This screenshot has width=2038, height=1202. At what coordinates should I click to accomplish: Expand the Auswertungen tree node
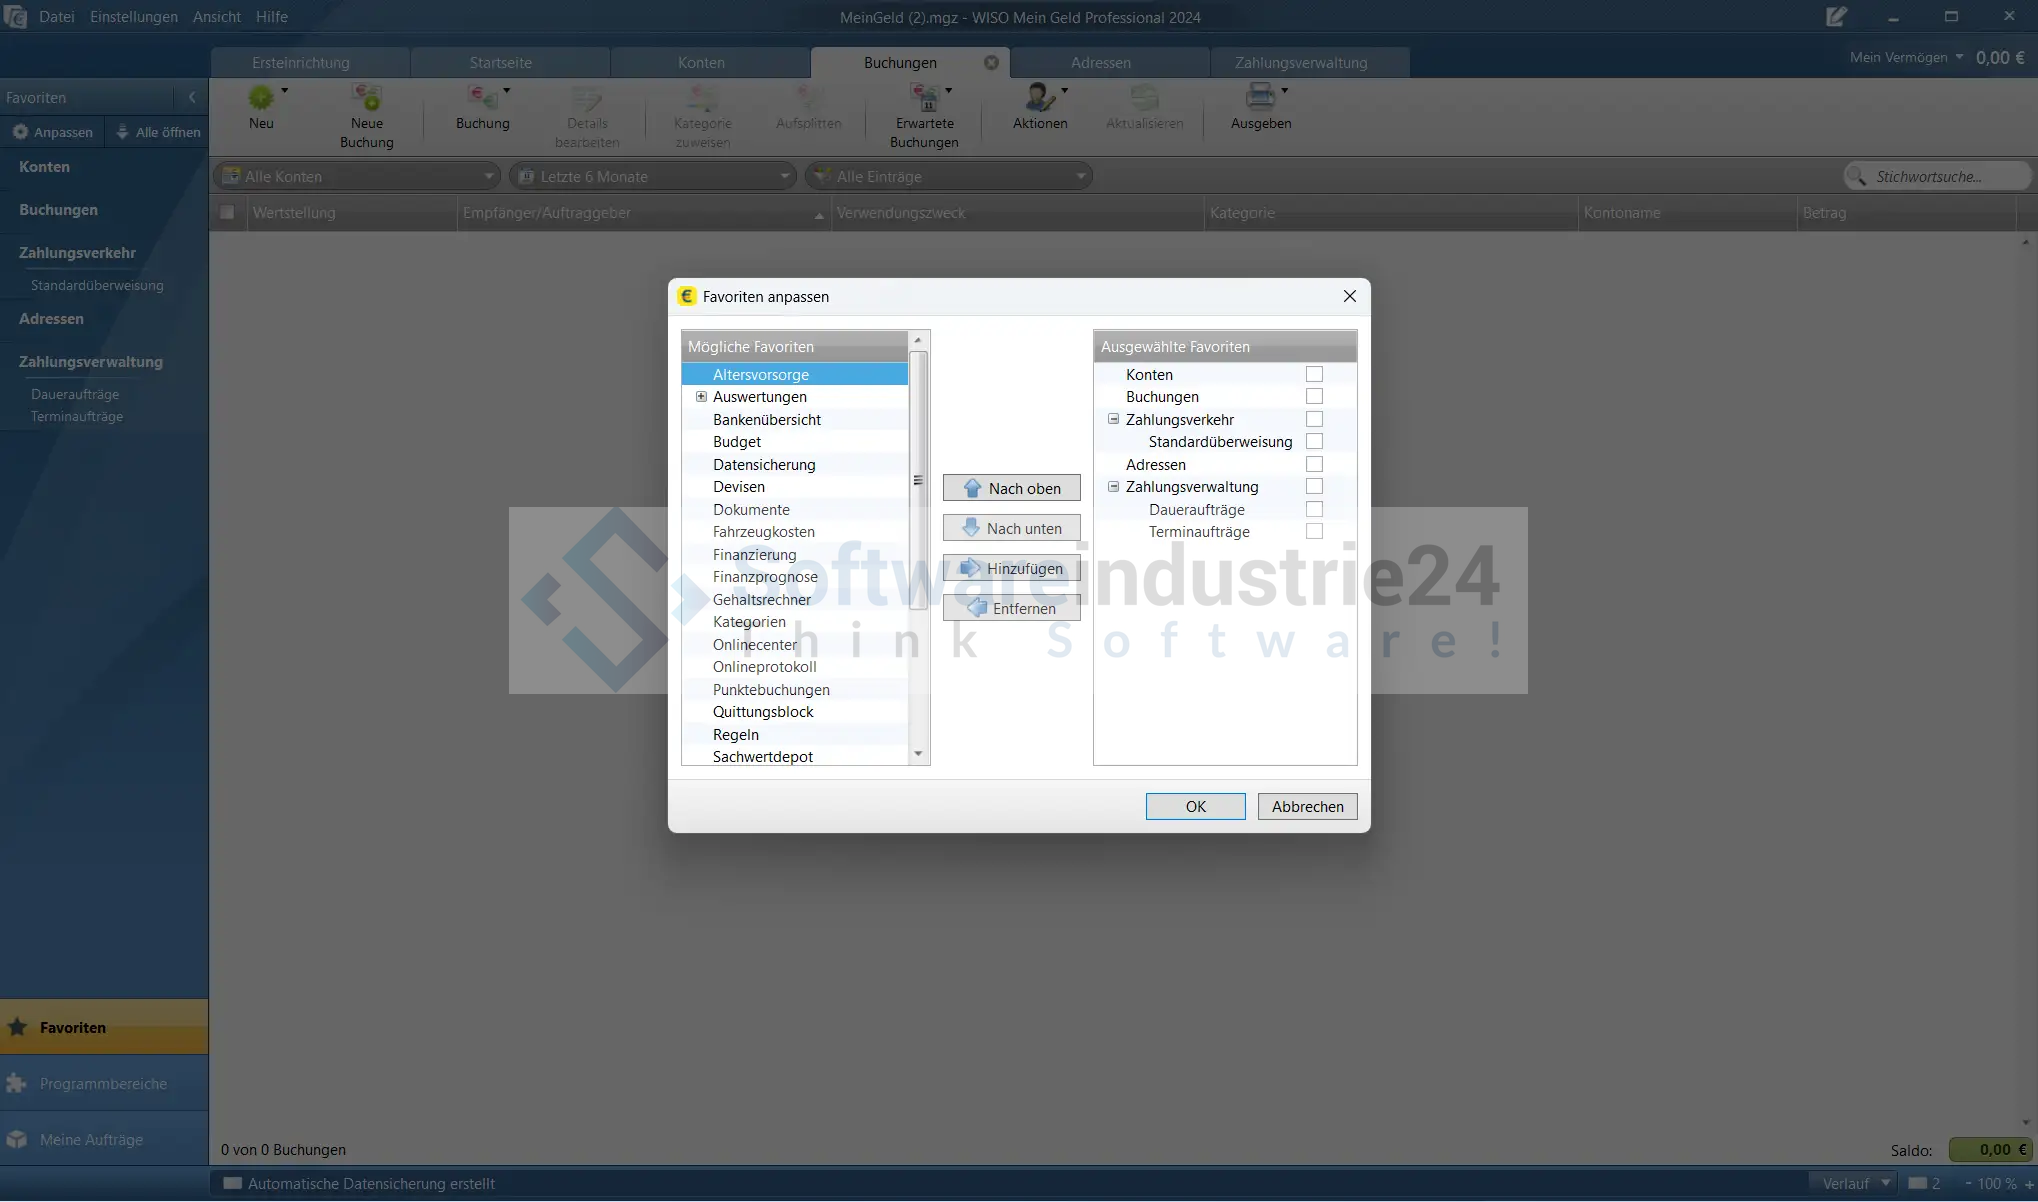pos(701,397)
